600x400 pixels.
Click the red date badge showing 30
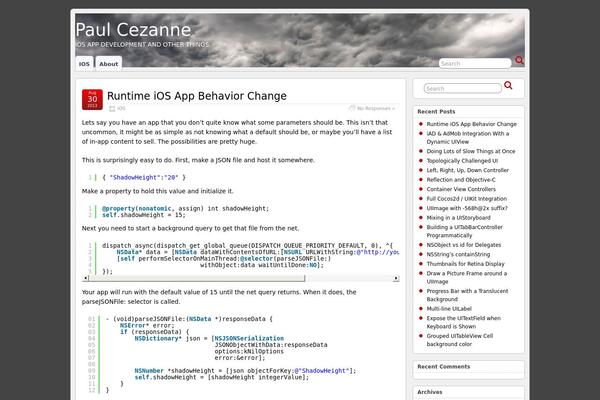(92, 100)
